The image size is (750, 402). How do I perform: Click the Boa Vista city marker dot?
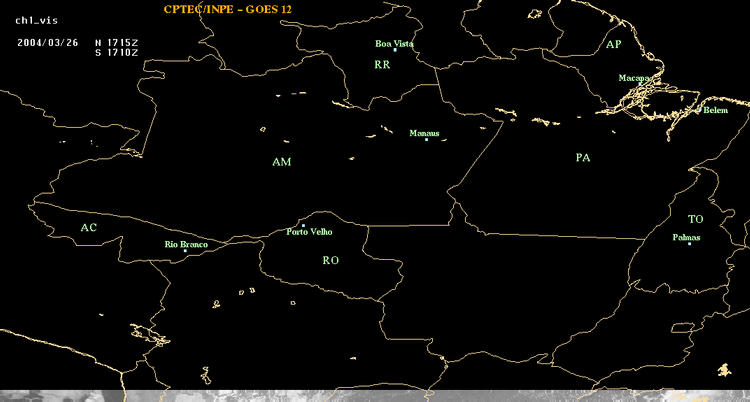[x=395, y=50]
